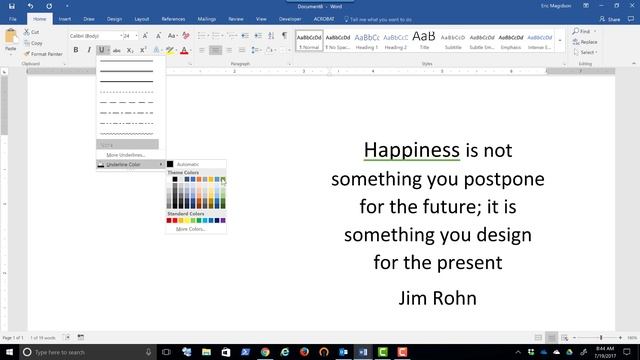The width and height of the screenshot is (640, 360).
Task: Apply red font color A
Action: click(184, 50)
